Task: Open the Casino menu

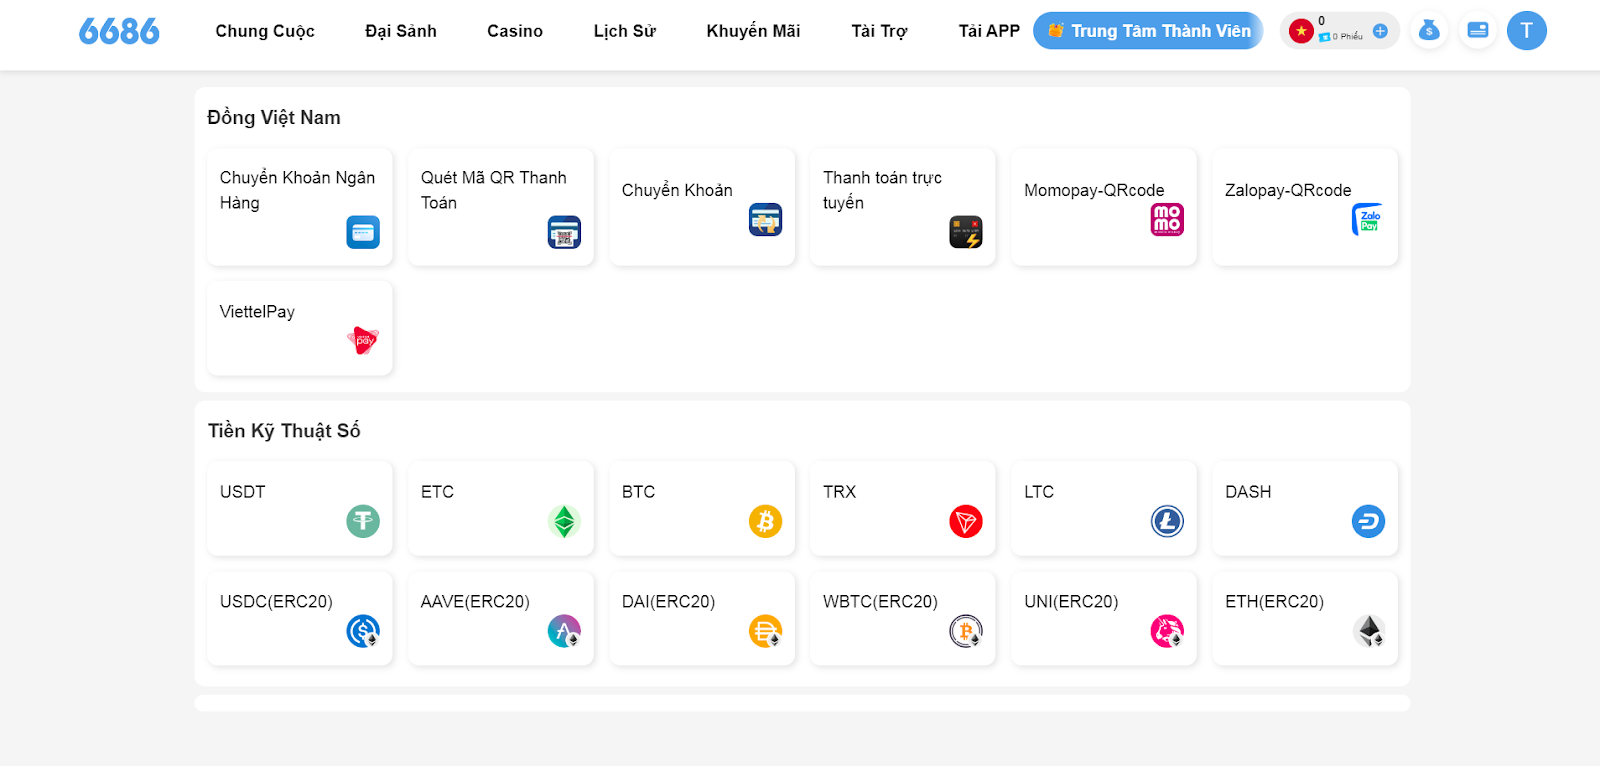Action: coord(515,31)
